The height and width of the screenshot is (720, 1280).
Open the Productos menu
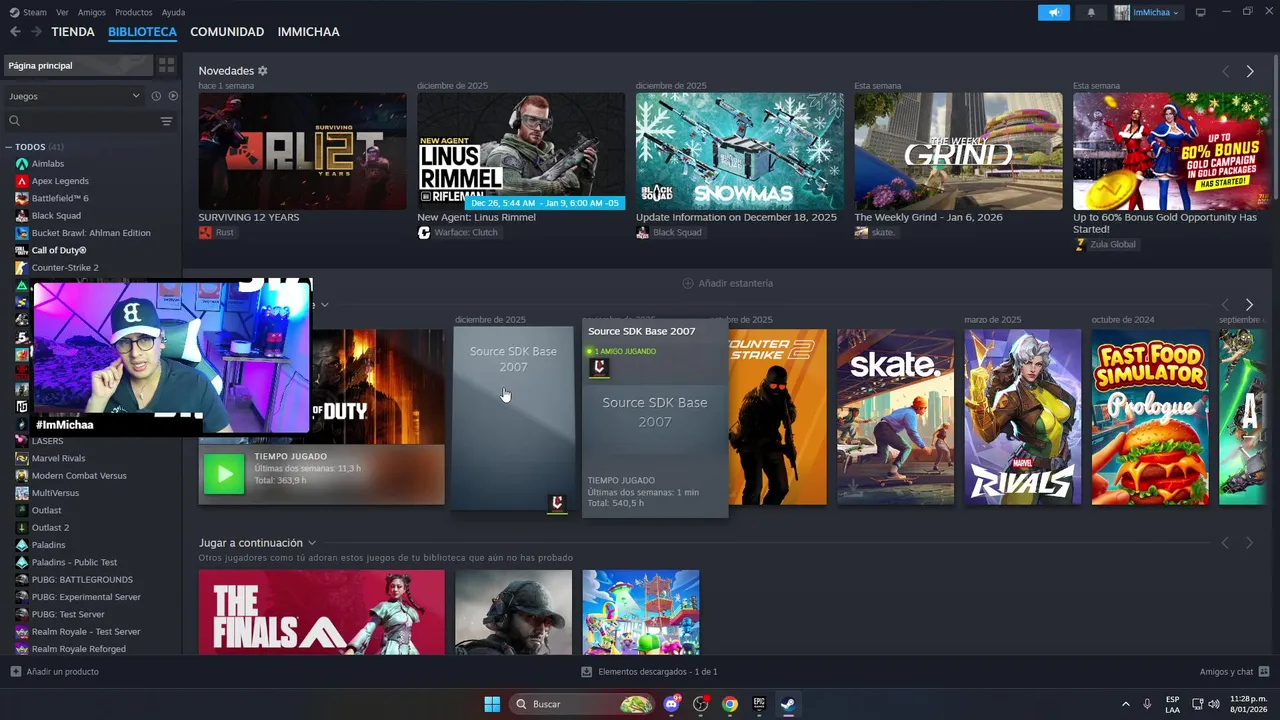point(134,12)
